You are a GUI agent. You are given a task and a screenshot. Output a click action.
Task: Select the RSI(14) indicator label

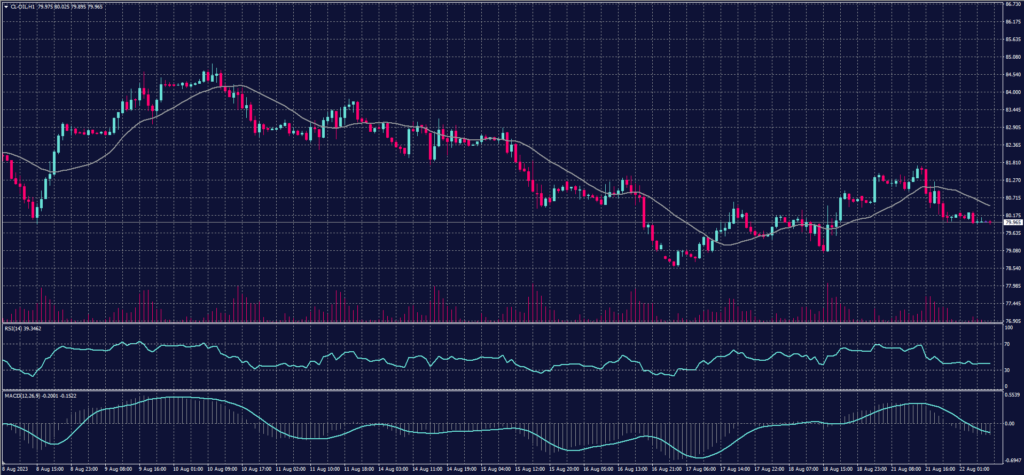pyautogui.click(x=14, y=327)
